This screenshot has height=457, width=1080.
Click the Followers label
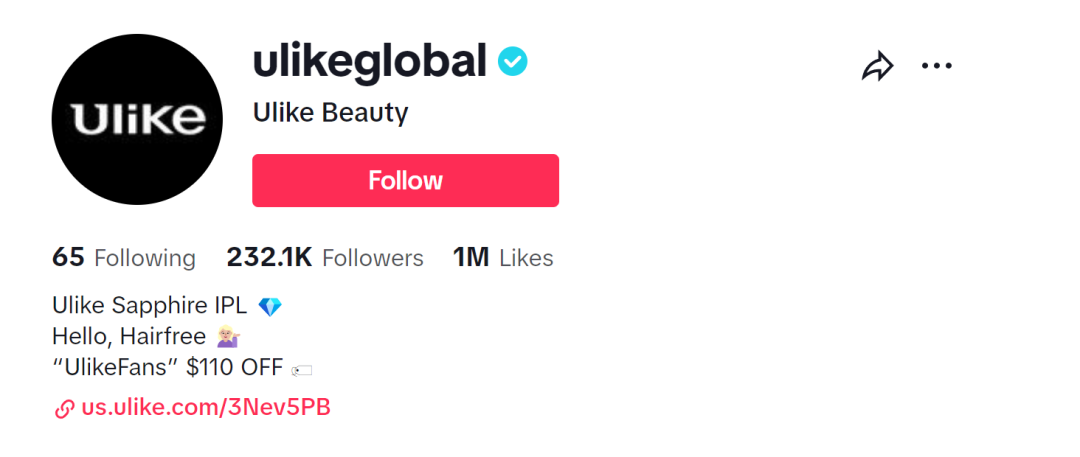pos(373,258)
